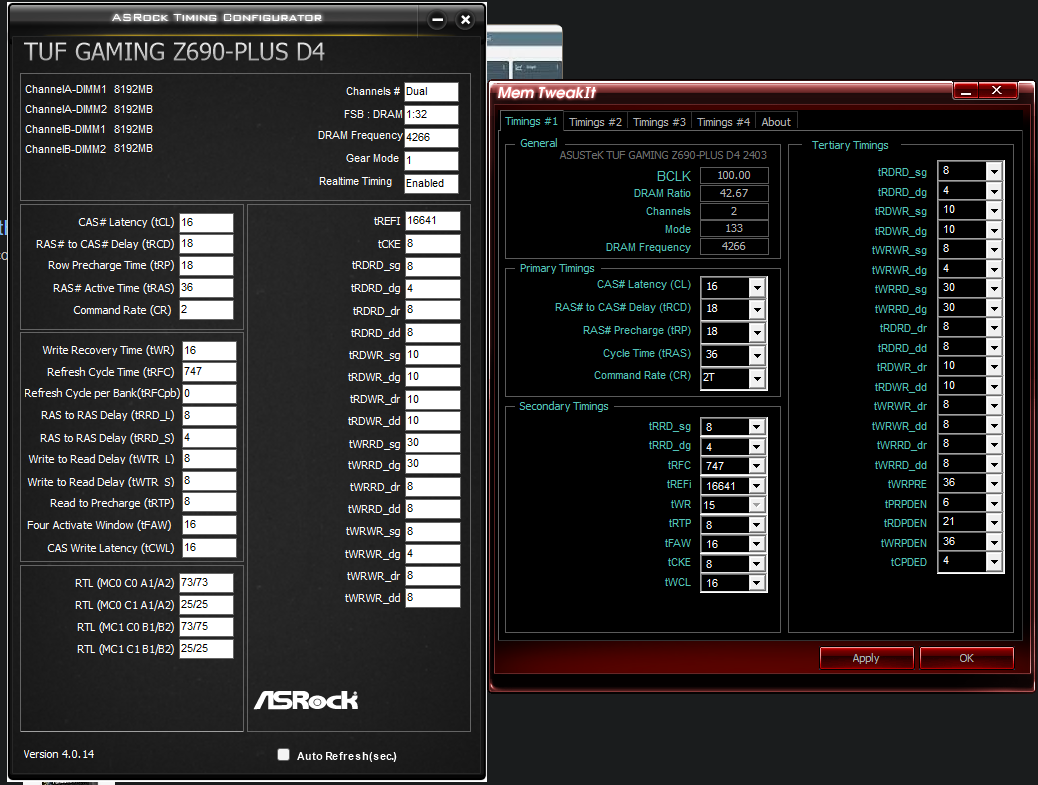Open the tCPDED dropdown
Screen dimensions: 1038x785
click(x=994, y=562)
